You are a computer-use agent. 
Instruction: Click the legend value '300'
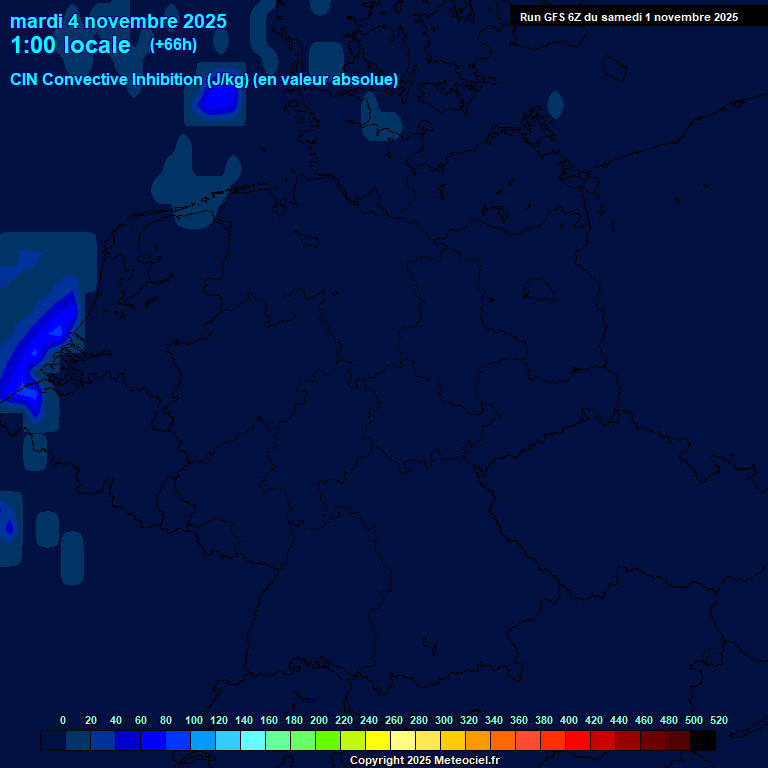pyautogui.click(x=444, y=720)
